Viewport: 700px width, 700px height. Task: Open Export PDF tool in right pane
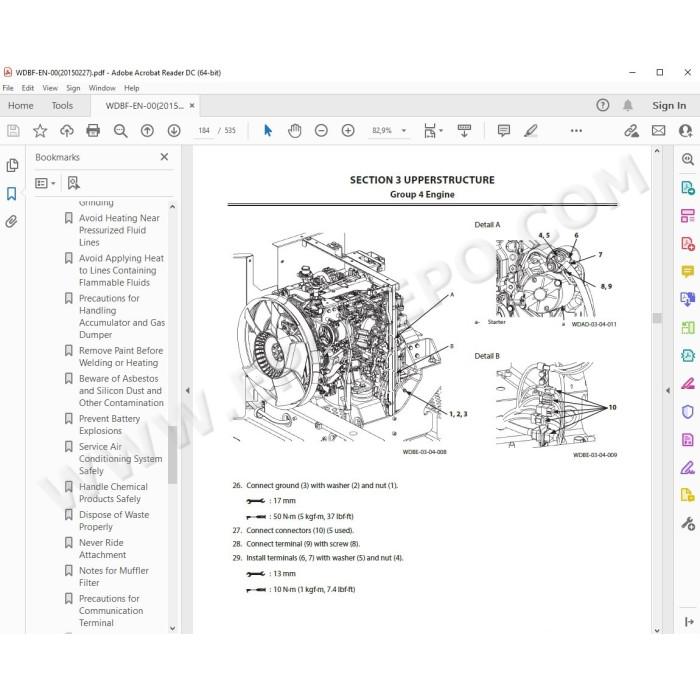(x=688, y=188)
